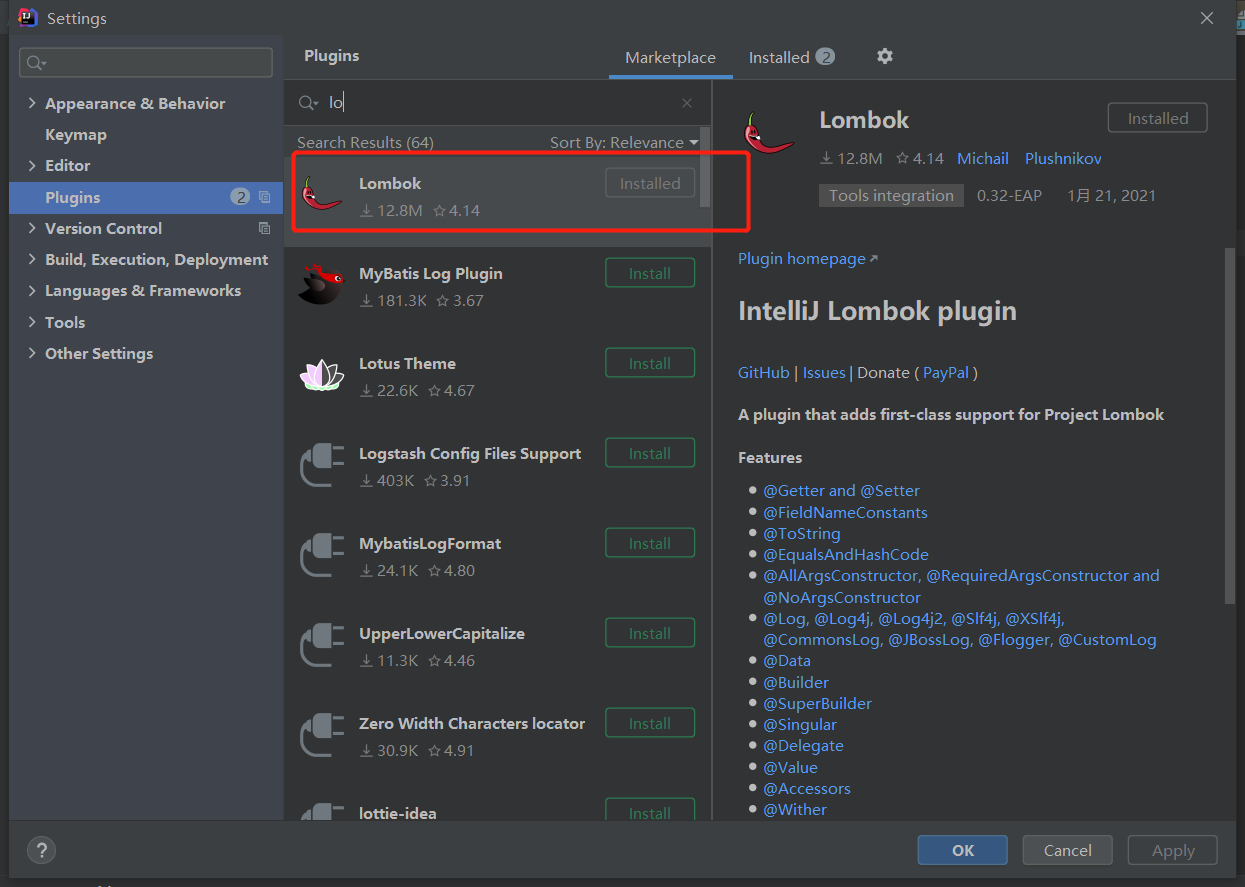This screenshot has width=1245, height=887.
Task: Click the Logstash Config Files Support plug icon
Action: point(322,466)
